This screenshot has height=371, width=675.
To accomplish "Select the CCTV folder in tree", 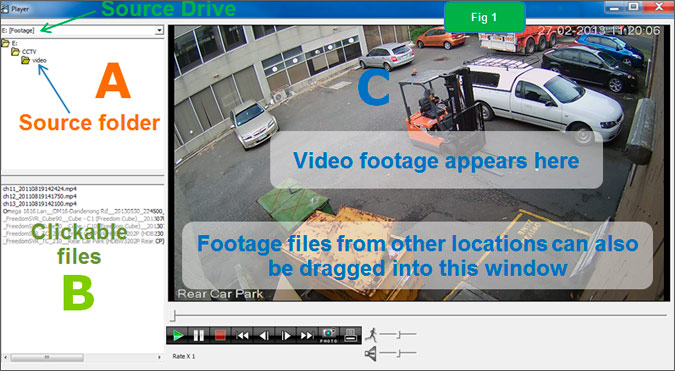I will coord(24,52).
